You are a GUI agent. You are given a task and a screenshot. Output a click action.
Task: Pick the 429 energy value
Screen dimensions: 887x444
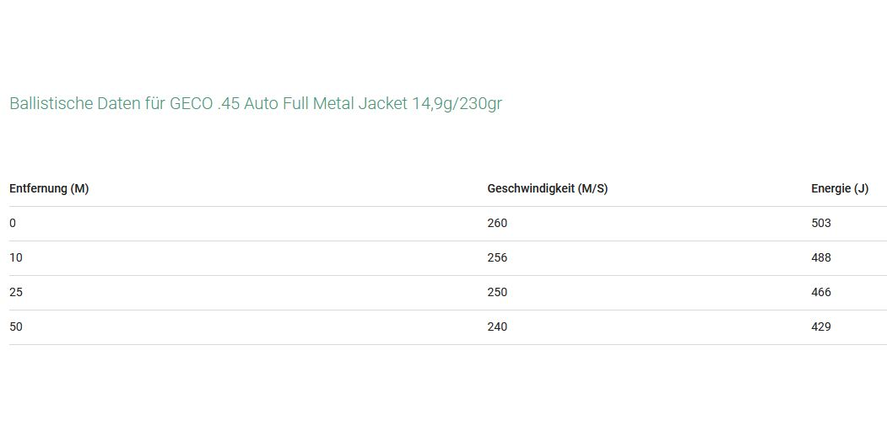click(821, 327)
